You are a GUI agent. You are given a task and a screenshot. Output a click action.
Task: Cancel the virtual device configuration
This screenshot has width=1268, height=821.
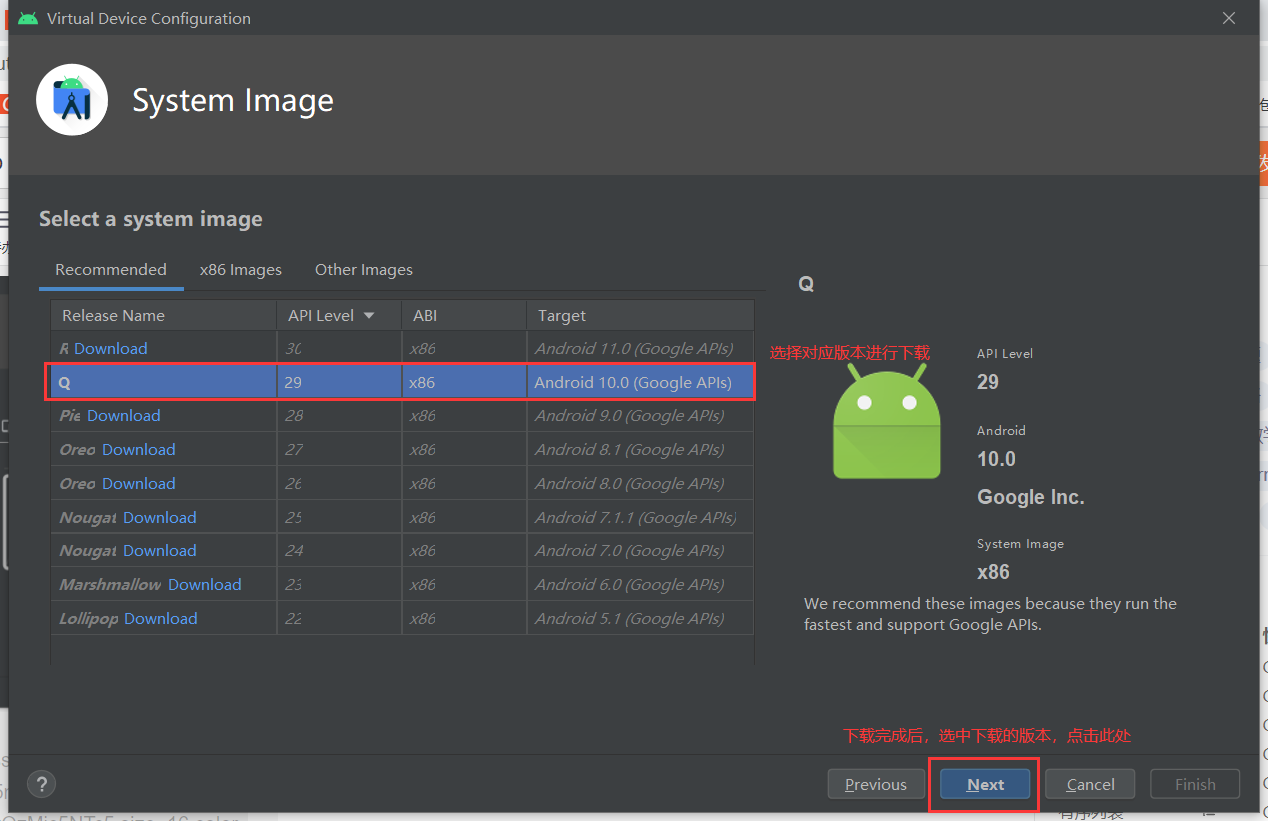pos(1090,784)
